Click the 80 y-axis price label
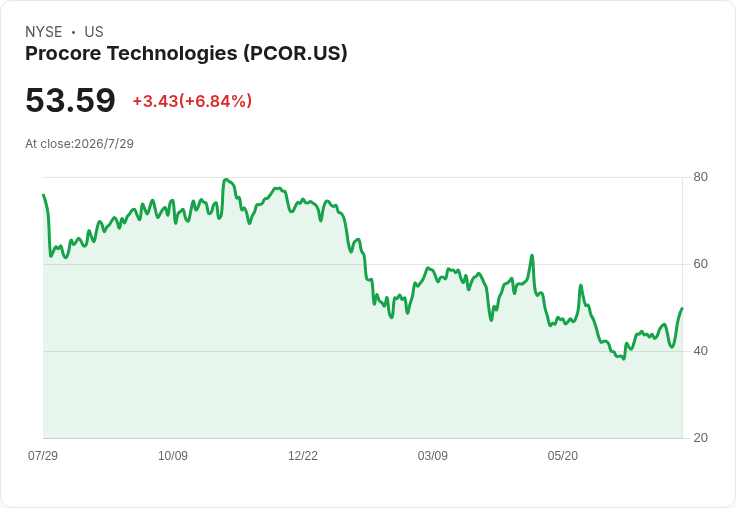Viewport: 736px width, 508px height. click(x=700, y=177)
